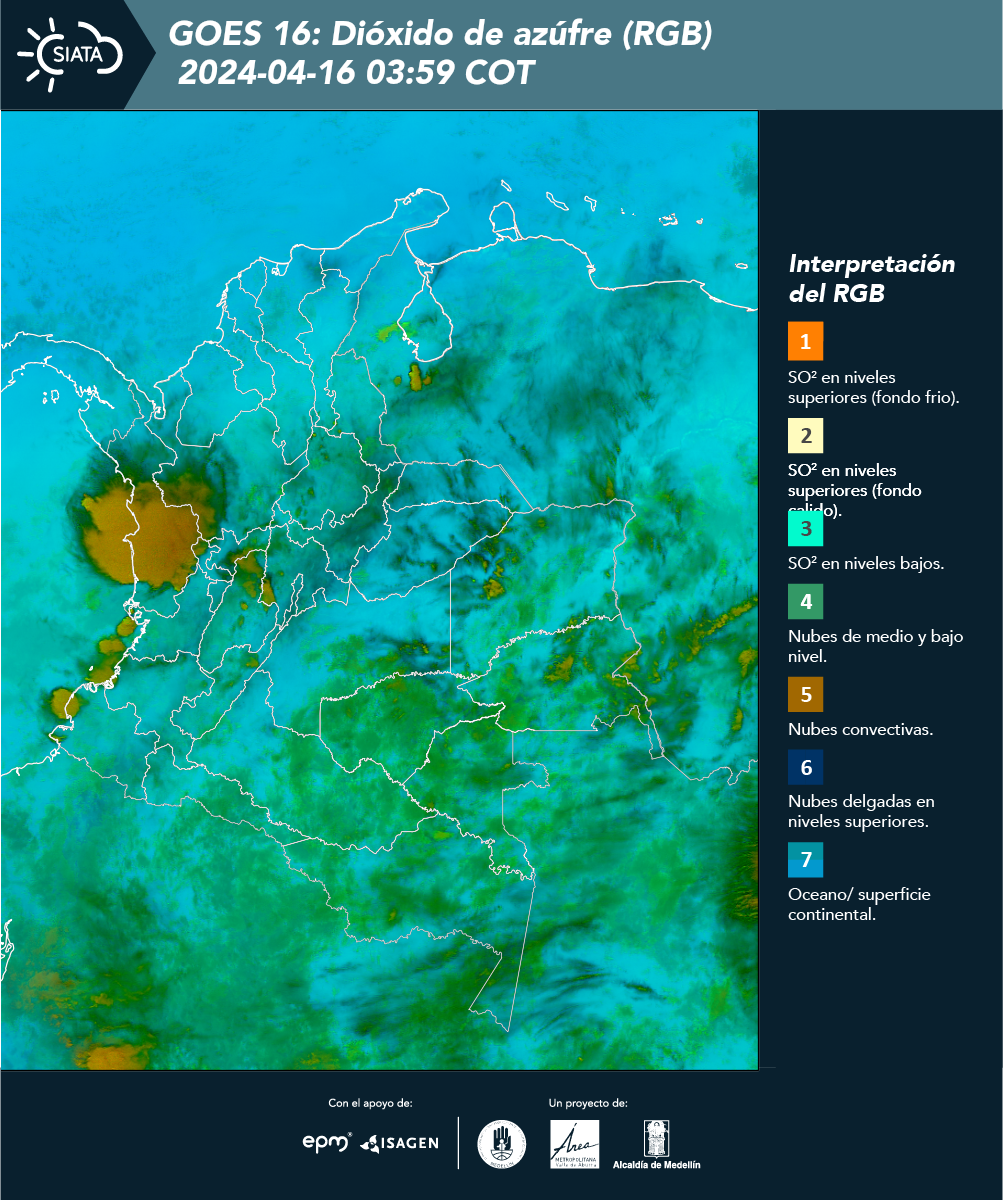
Task: Click the dark blue legend swatch numbered 6
Action: pyautogui.click(x=805, y=768)
